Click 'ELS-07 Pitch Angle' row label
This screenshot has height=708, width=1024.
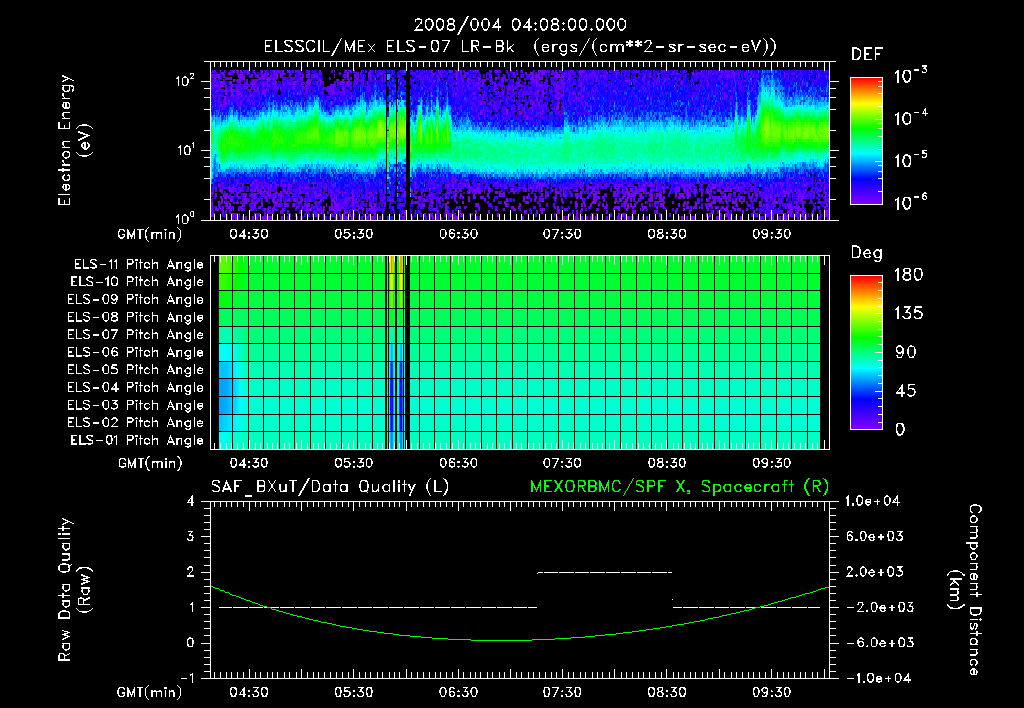click(136, 334)
